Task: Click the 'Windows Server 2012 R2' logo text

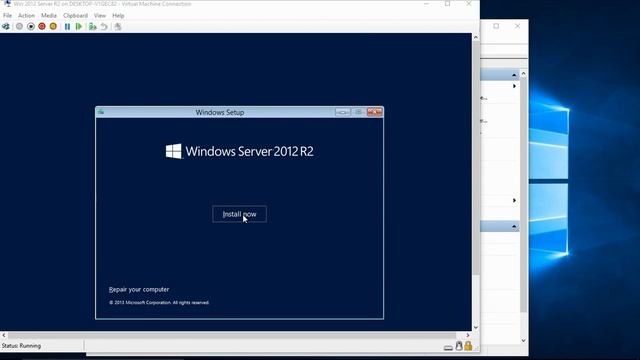Action: tap(249, 151)
